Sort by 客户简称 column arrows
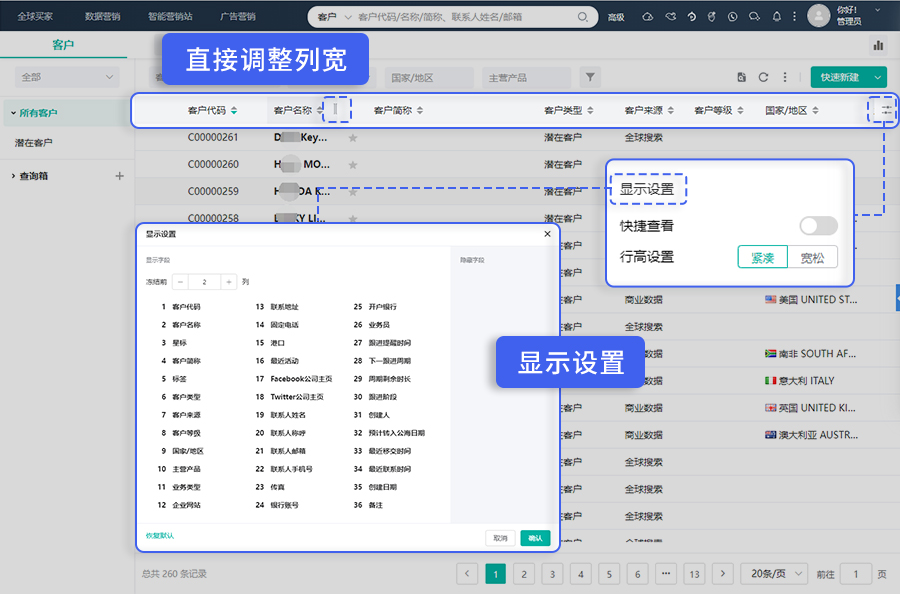The height and width of the screenshot is (594, 900). 420,110
